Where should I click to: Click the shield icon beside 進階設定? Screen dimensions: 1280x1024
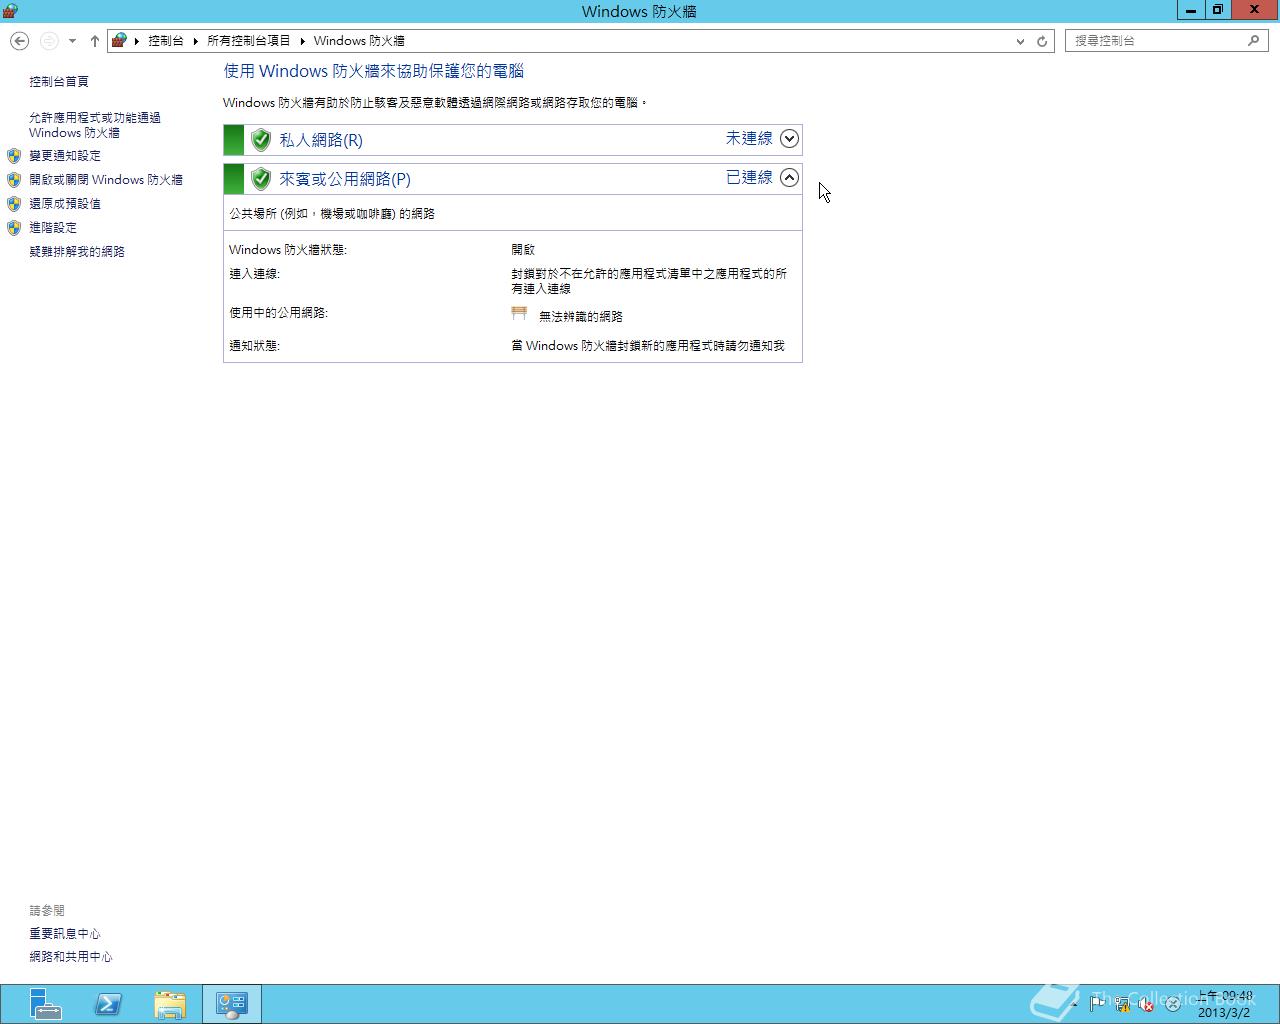tap(14, 228)
